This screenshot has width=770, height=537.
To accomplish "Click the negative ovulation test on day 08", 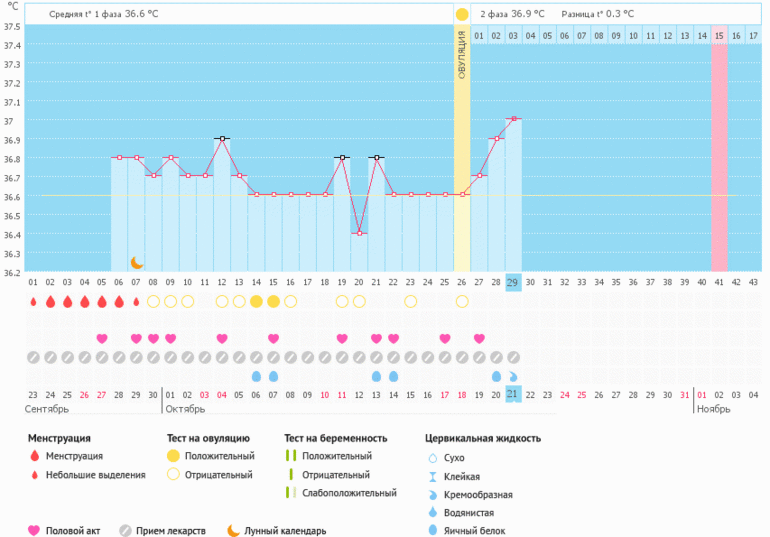I will (x=153, y=301).
